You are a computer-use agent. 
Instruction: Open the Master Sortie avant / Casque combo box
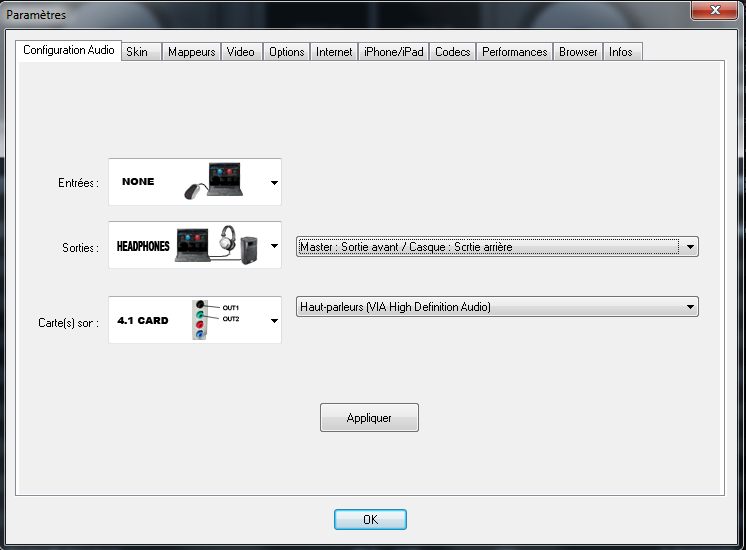click(497, 247)
